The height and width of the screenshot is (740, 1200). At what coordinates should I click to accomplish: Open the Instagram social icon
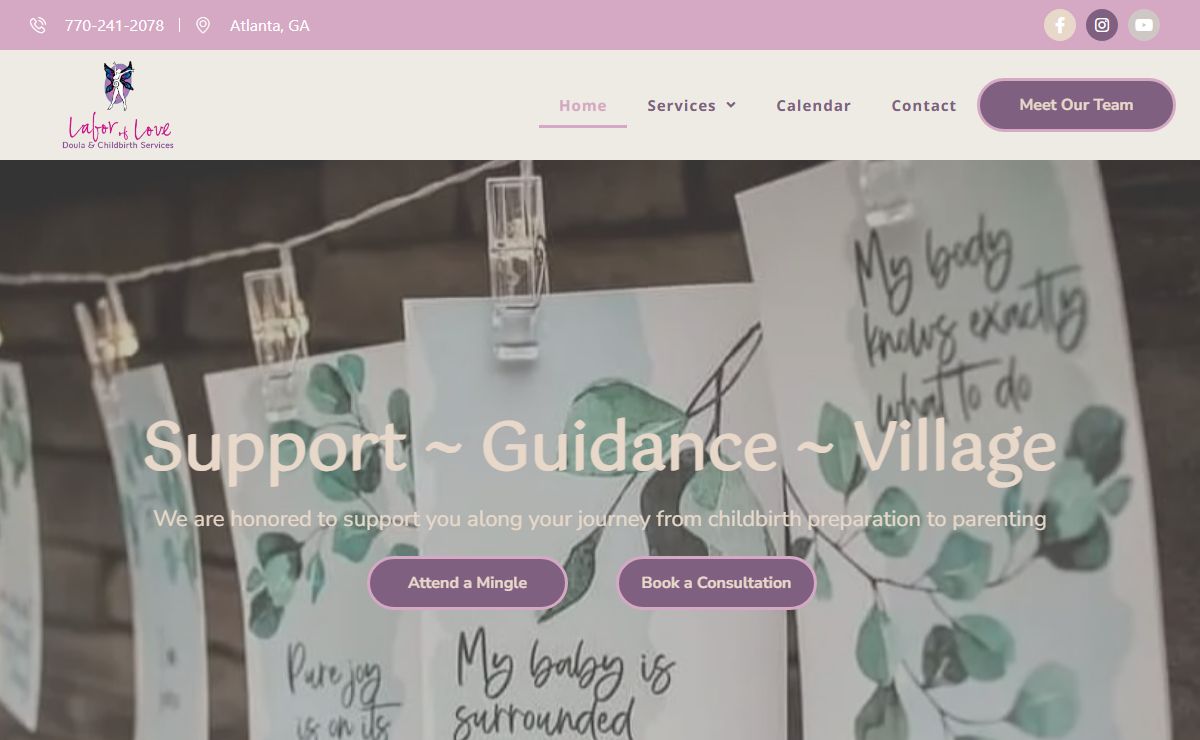[x=1102, y=25]
